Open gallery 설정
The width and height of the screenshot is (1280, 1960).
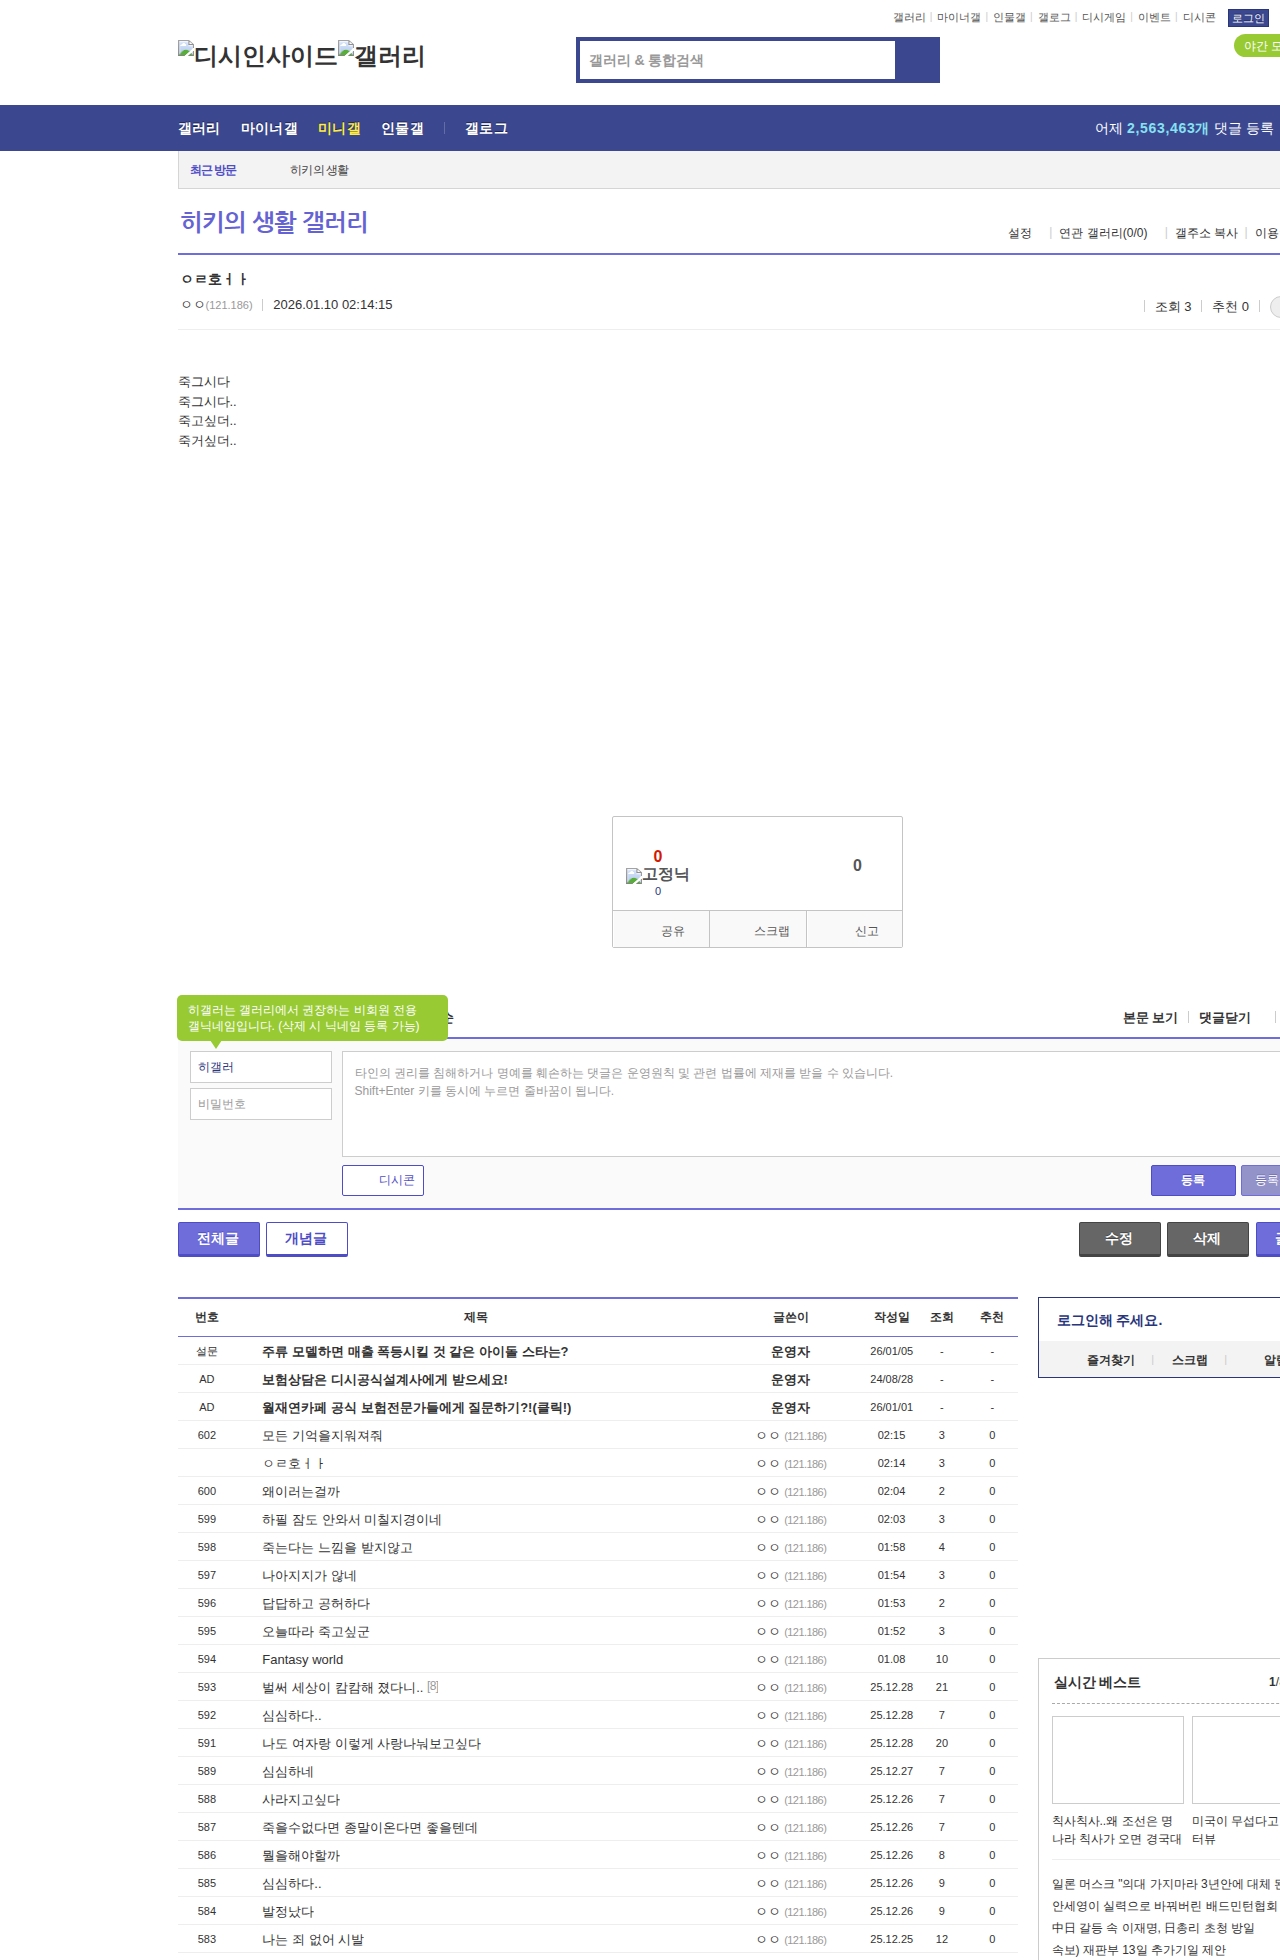pos(1020,233)
